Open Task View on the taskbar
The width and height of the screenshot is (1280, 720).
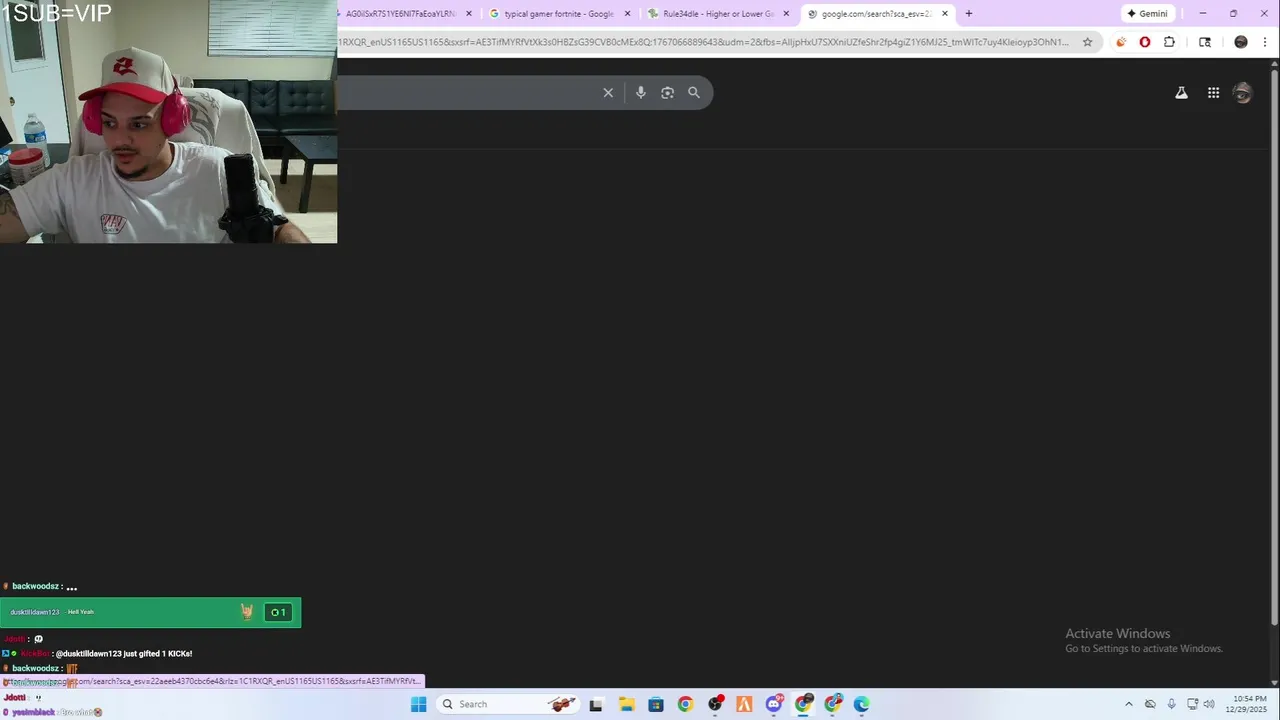(x=596, y=704)
